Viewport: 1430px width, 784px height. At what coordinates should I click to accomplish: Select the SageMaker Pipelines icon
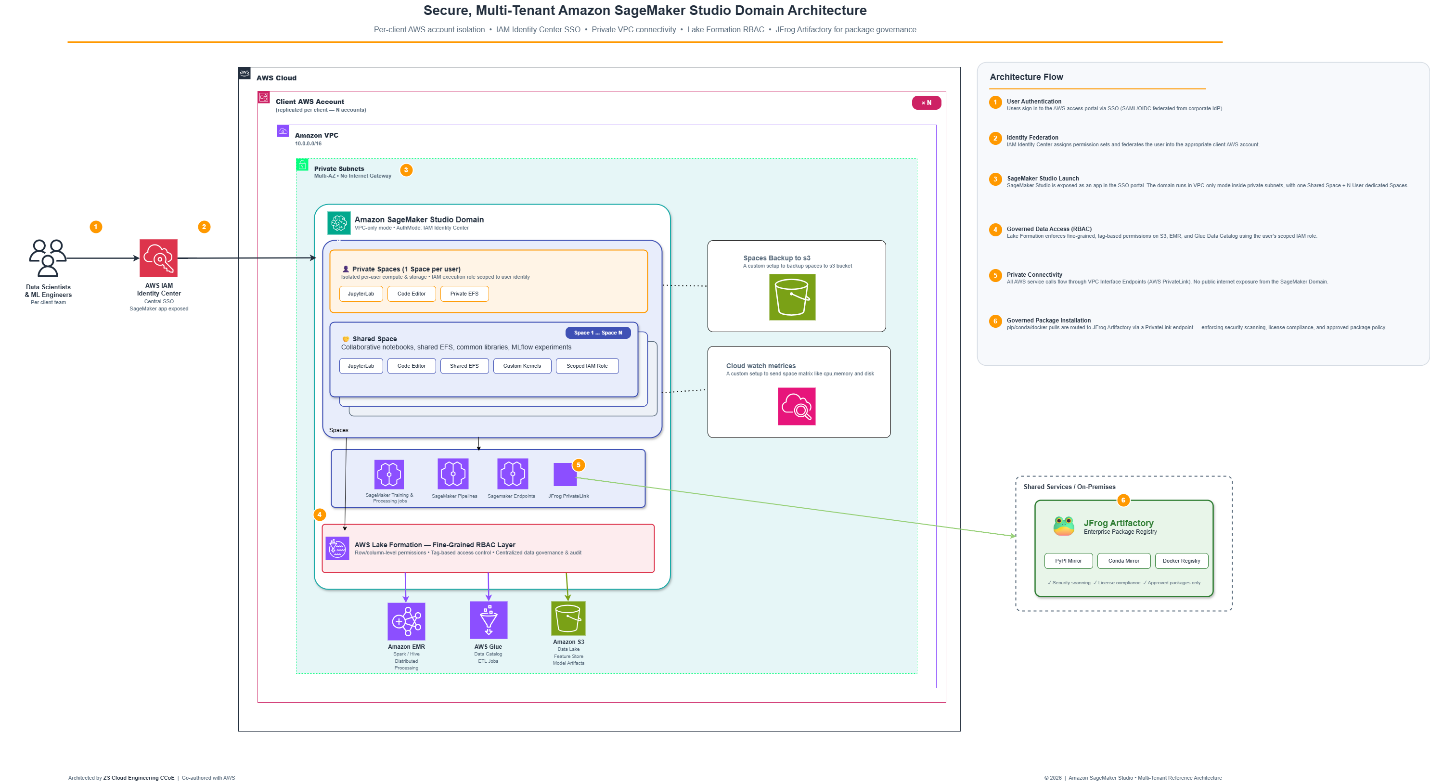[453, 474]
